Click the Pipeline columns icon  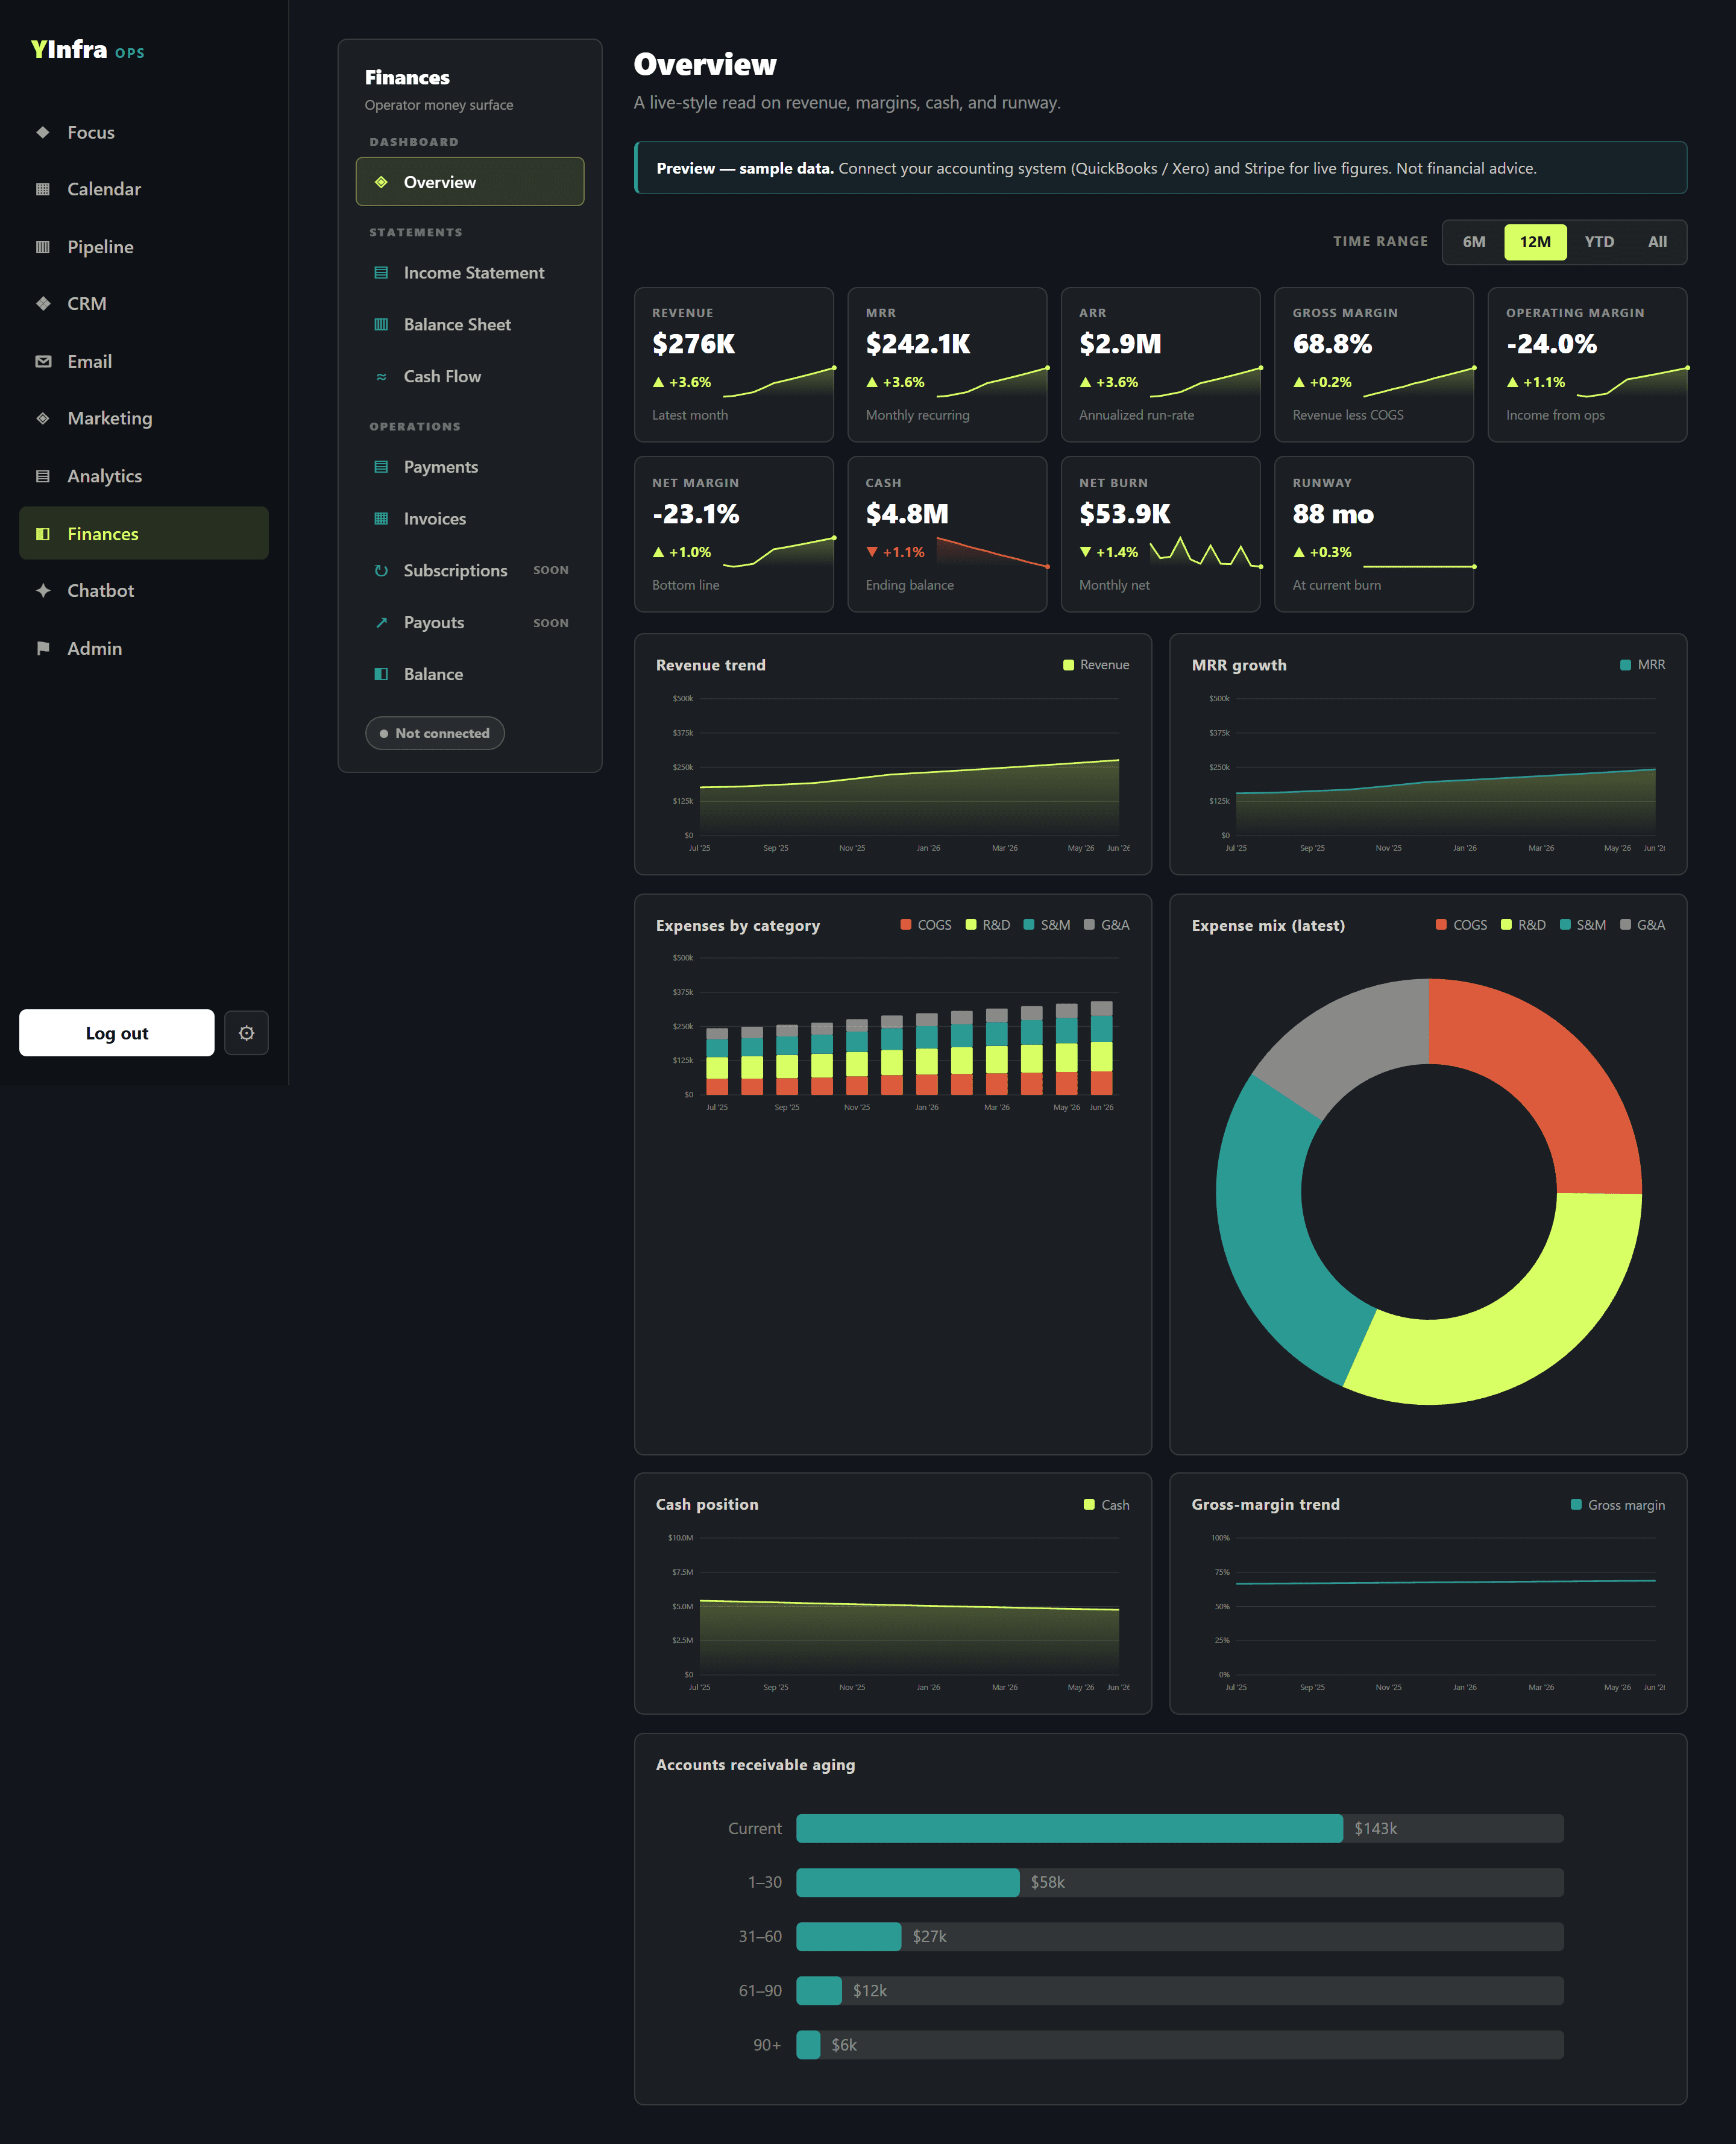43,247
